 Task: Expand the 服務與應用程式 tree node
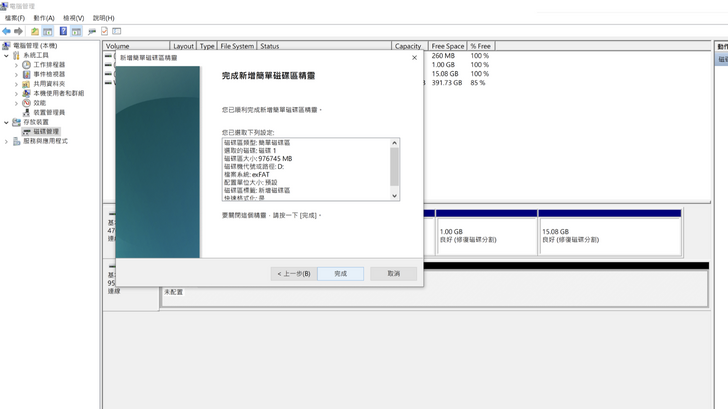tap(6, 141)
